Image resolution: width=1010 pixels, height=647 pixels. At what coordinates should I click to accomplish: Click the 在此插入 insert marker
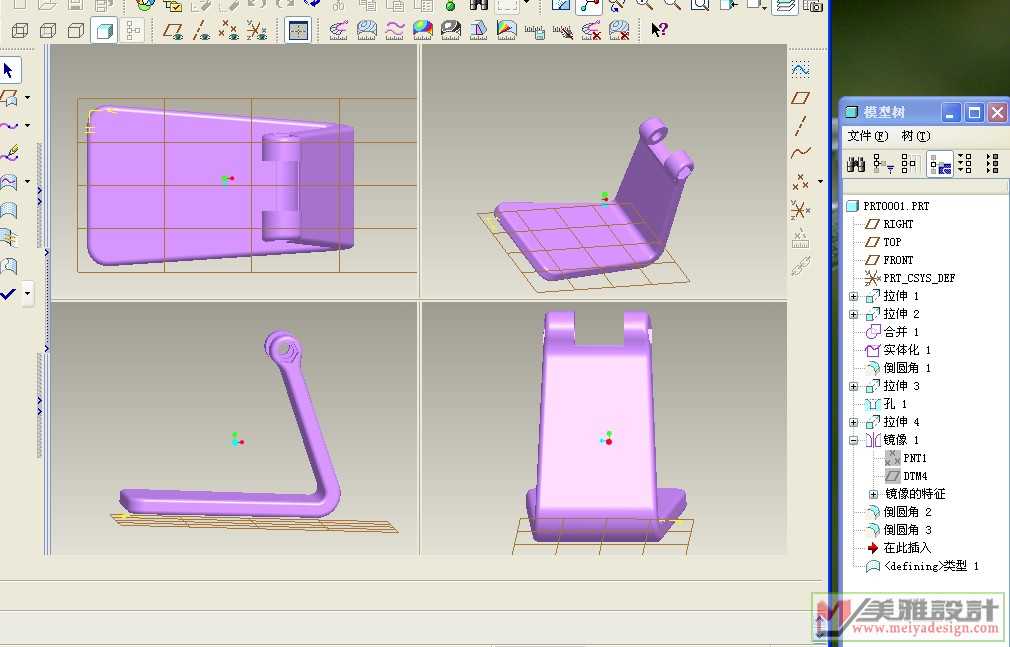click(x=906, y=548)
